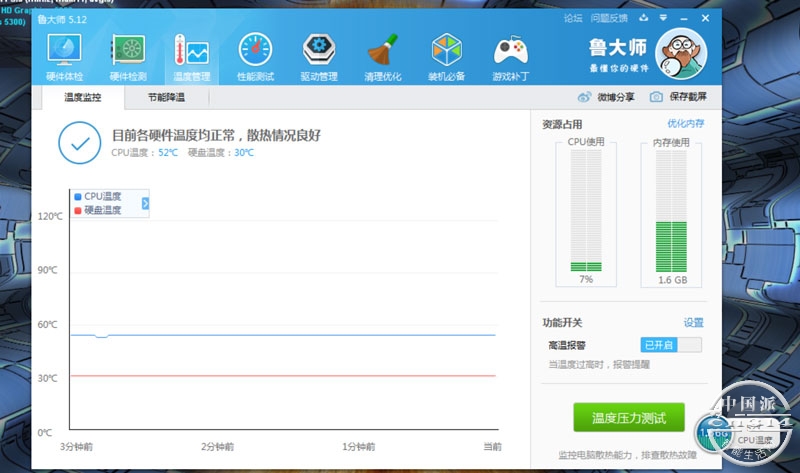Open 游戏补丁 game patches
The width and height of the screenshot is (800, 473).
point(510,57)
